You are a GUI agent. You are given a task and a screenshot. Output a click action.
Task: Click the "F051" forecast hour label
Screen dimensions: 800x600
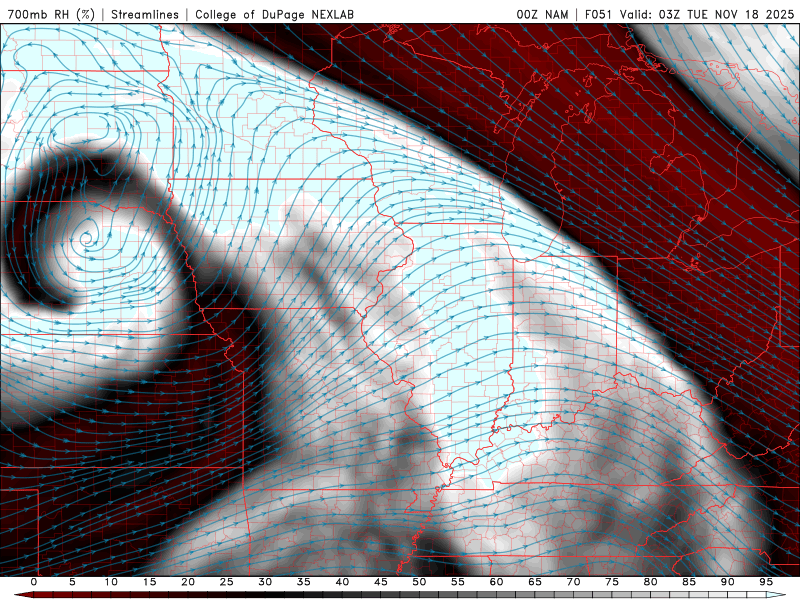599,14
